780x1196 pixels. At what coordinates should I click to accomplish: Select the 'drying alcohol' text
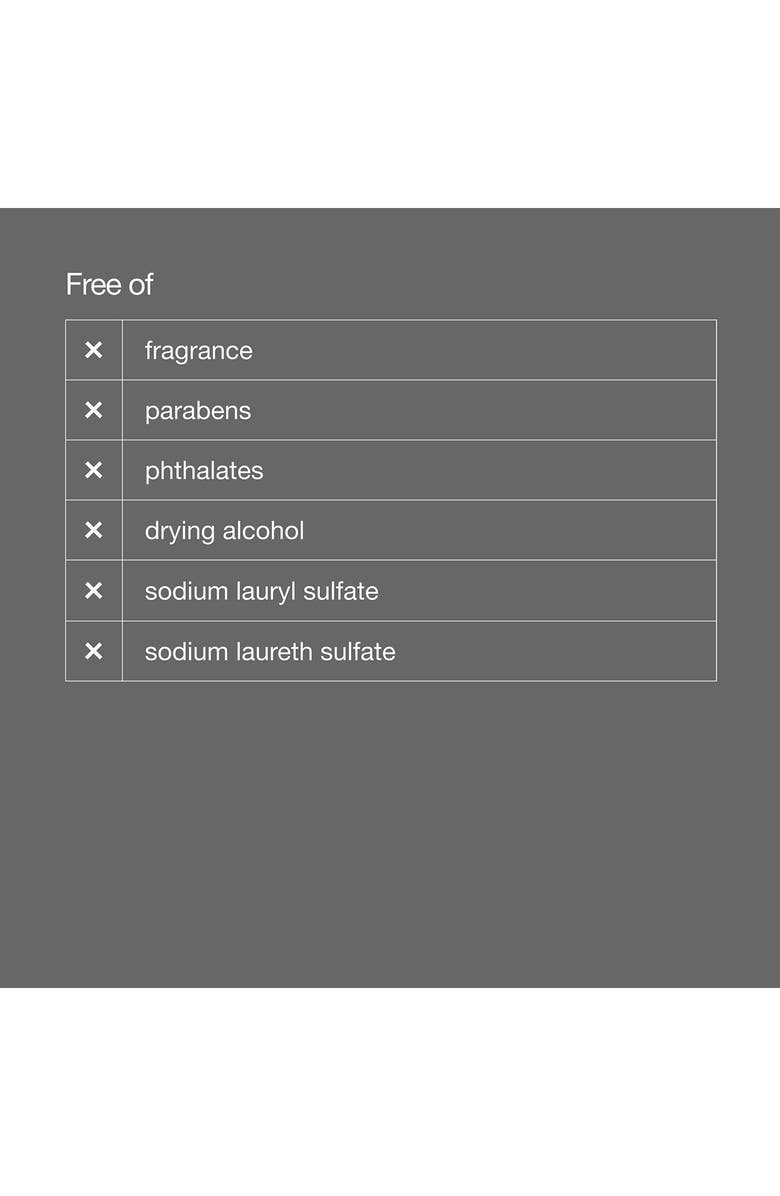pyautogui.click(x=224, y=531)
